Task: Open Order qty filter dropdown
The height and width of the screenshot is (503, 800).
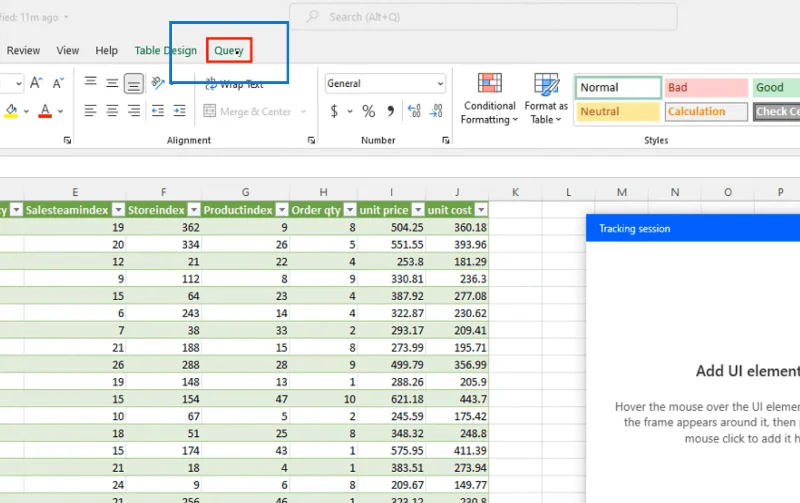Action: point(350,210)
